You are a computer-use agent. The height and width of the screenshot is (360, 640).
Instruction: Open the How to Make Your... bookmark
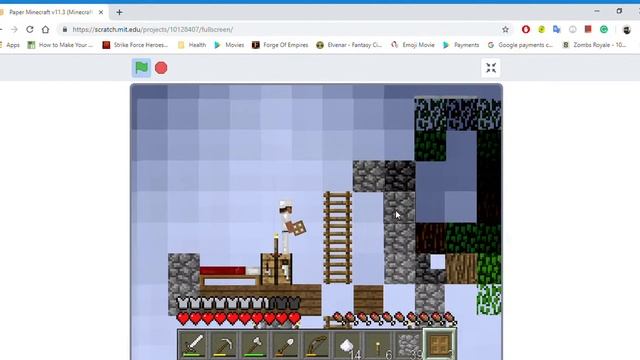(x=60, y=45)
